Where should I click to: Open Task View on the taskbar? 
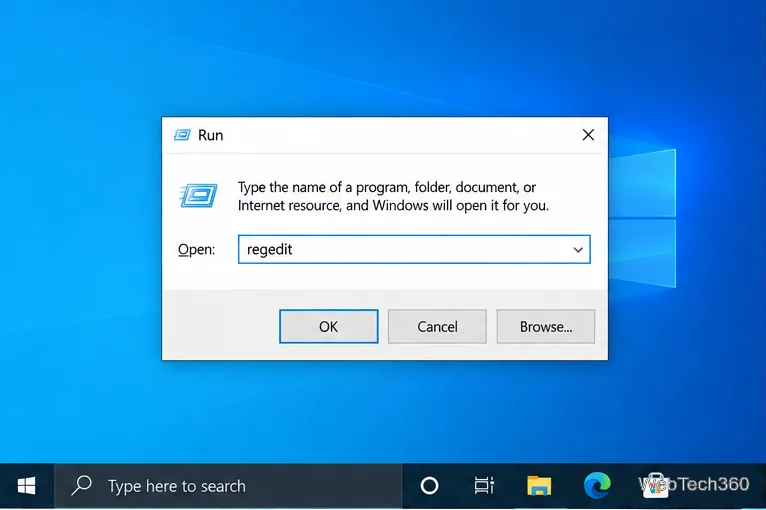coord(484,486)
